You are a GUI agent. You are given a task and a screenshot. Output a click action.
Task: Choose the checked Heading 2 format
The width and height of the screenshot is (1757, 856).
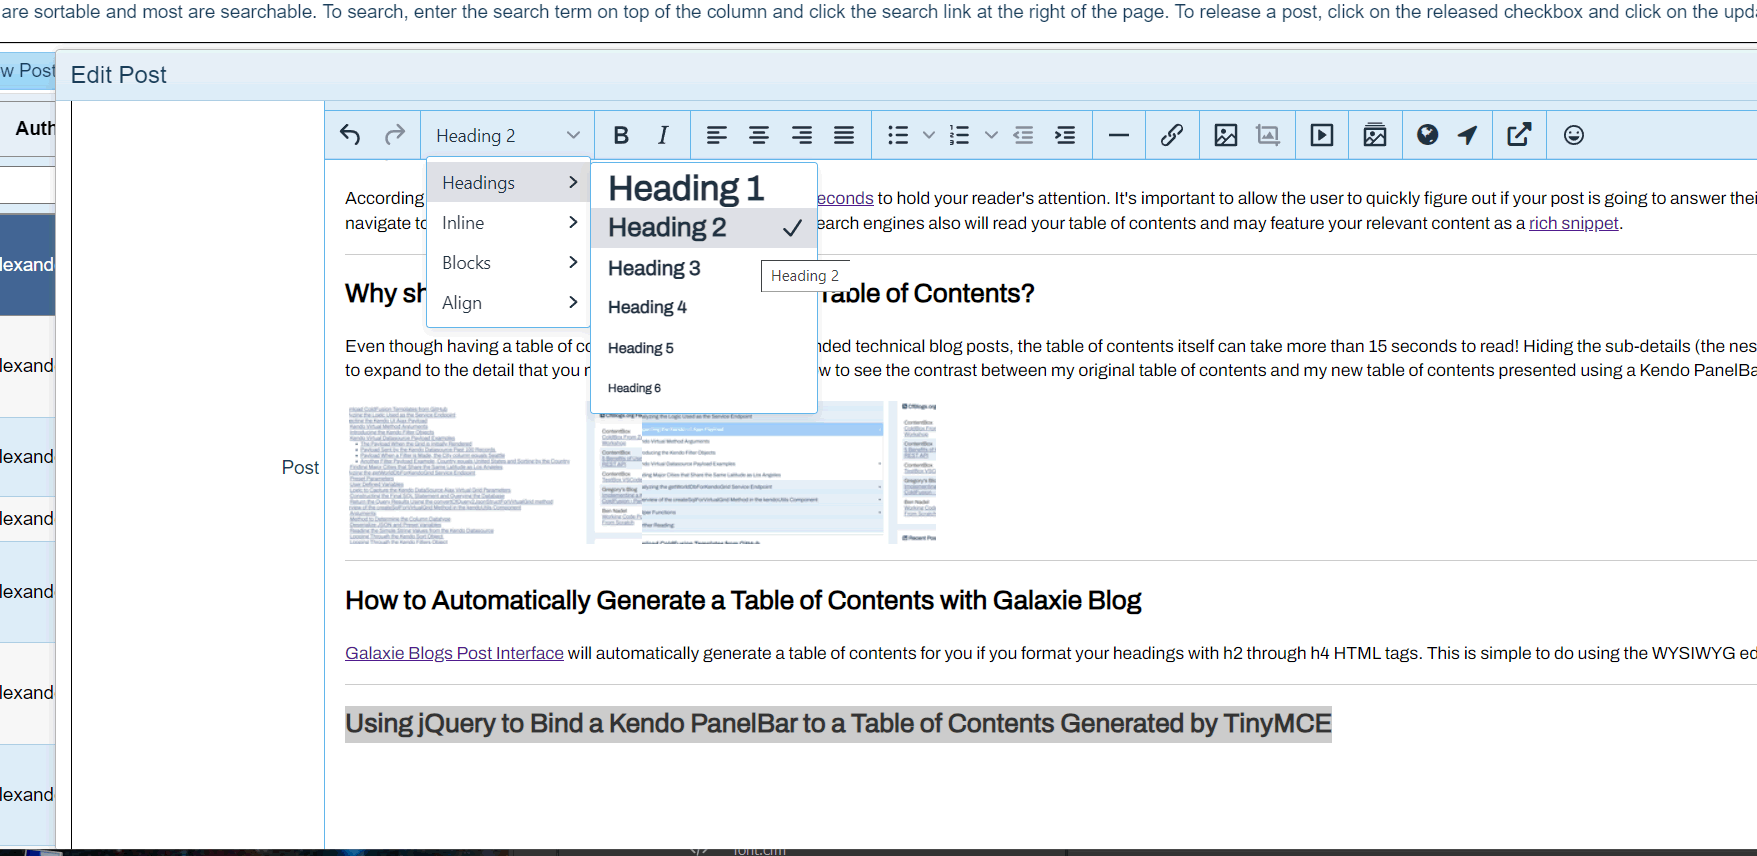tap(704, 227)
